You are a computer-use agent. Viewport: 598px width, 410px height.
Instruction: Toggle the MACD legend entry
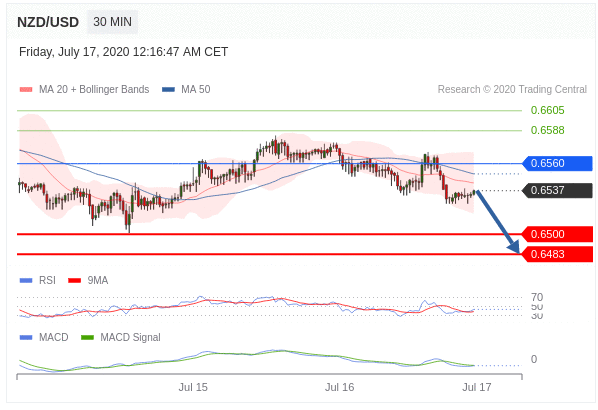(x=44, y=337)
